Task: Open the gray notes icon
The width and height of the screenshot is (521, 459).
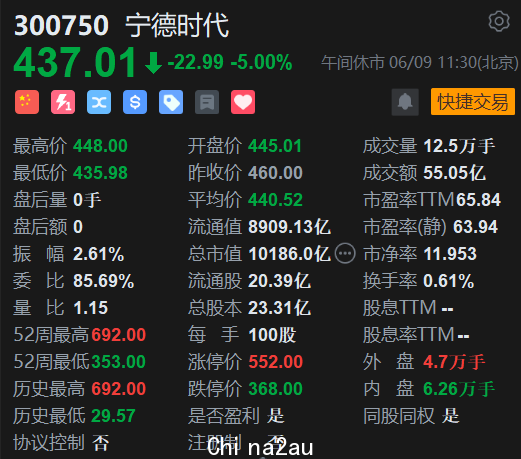Action: coord(207,102)
